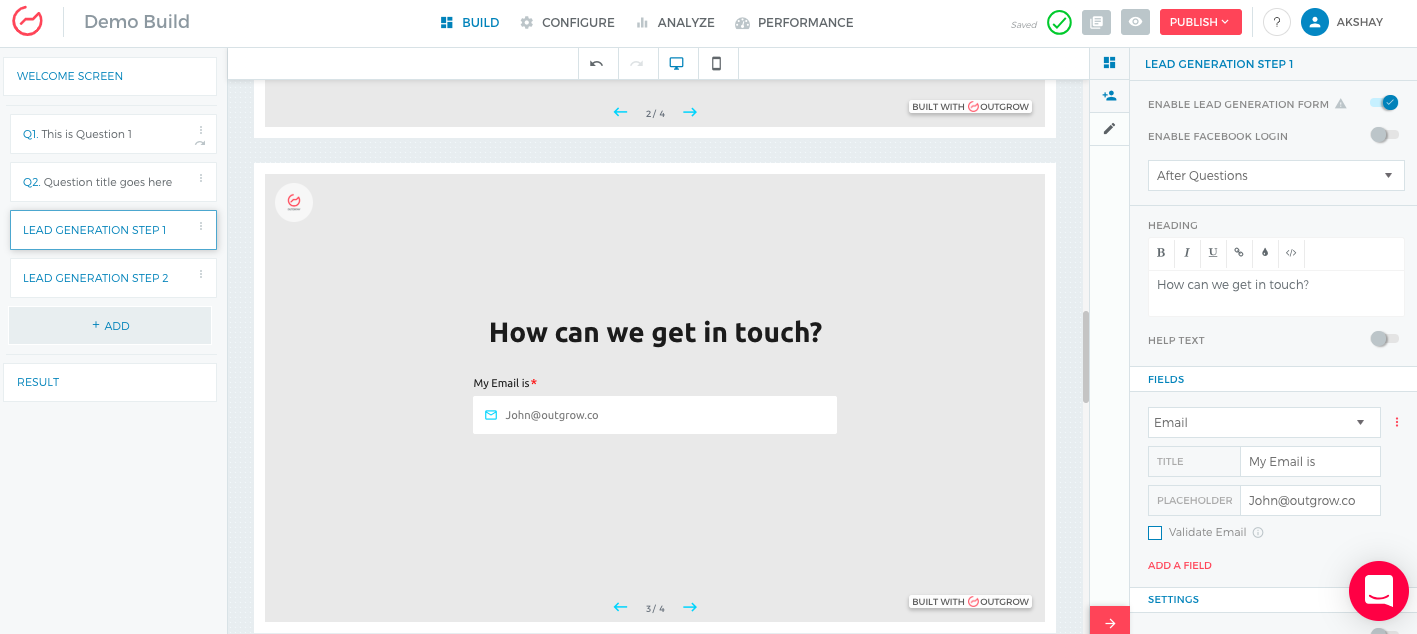
Task: Click the red arrow collapse button
Action: (1109, 622)
